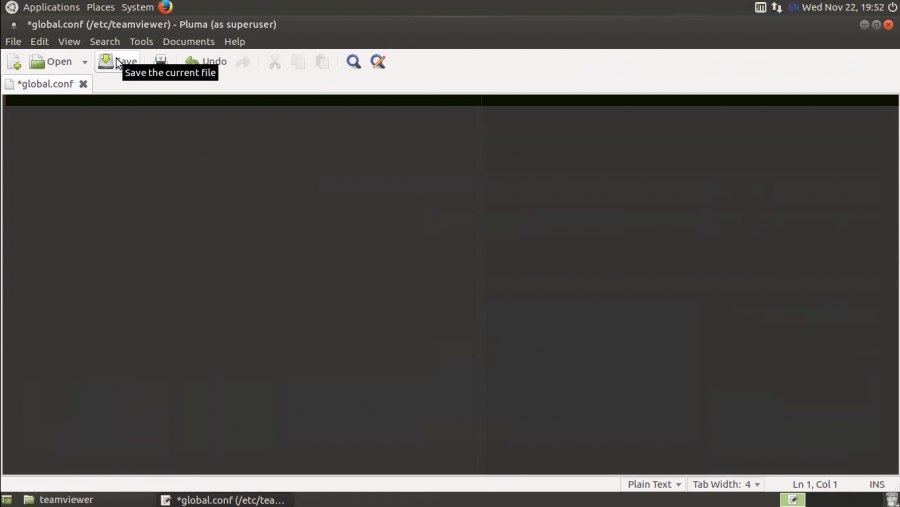Open the Documents menu
Screen dimensions: 900x507
pos(188,42)
